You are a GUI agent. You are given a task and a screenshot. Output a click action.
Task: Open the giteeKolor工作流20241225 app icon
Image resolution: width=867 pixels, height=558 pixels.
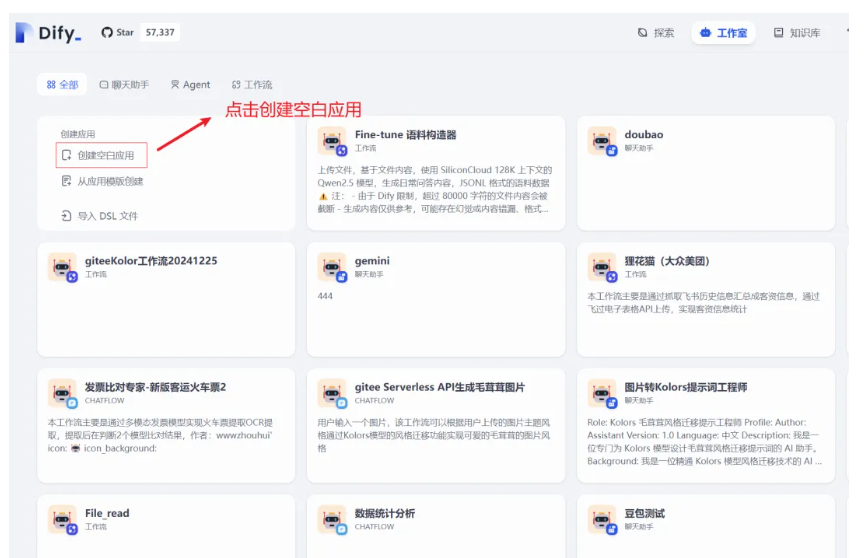62,267
